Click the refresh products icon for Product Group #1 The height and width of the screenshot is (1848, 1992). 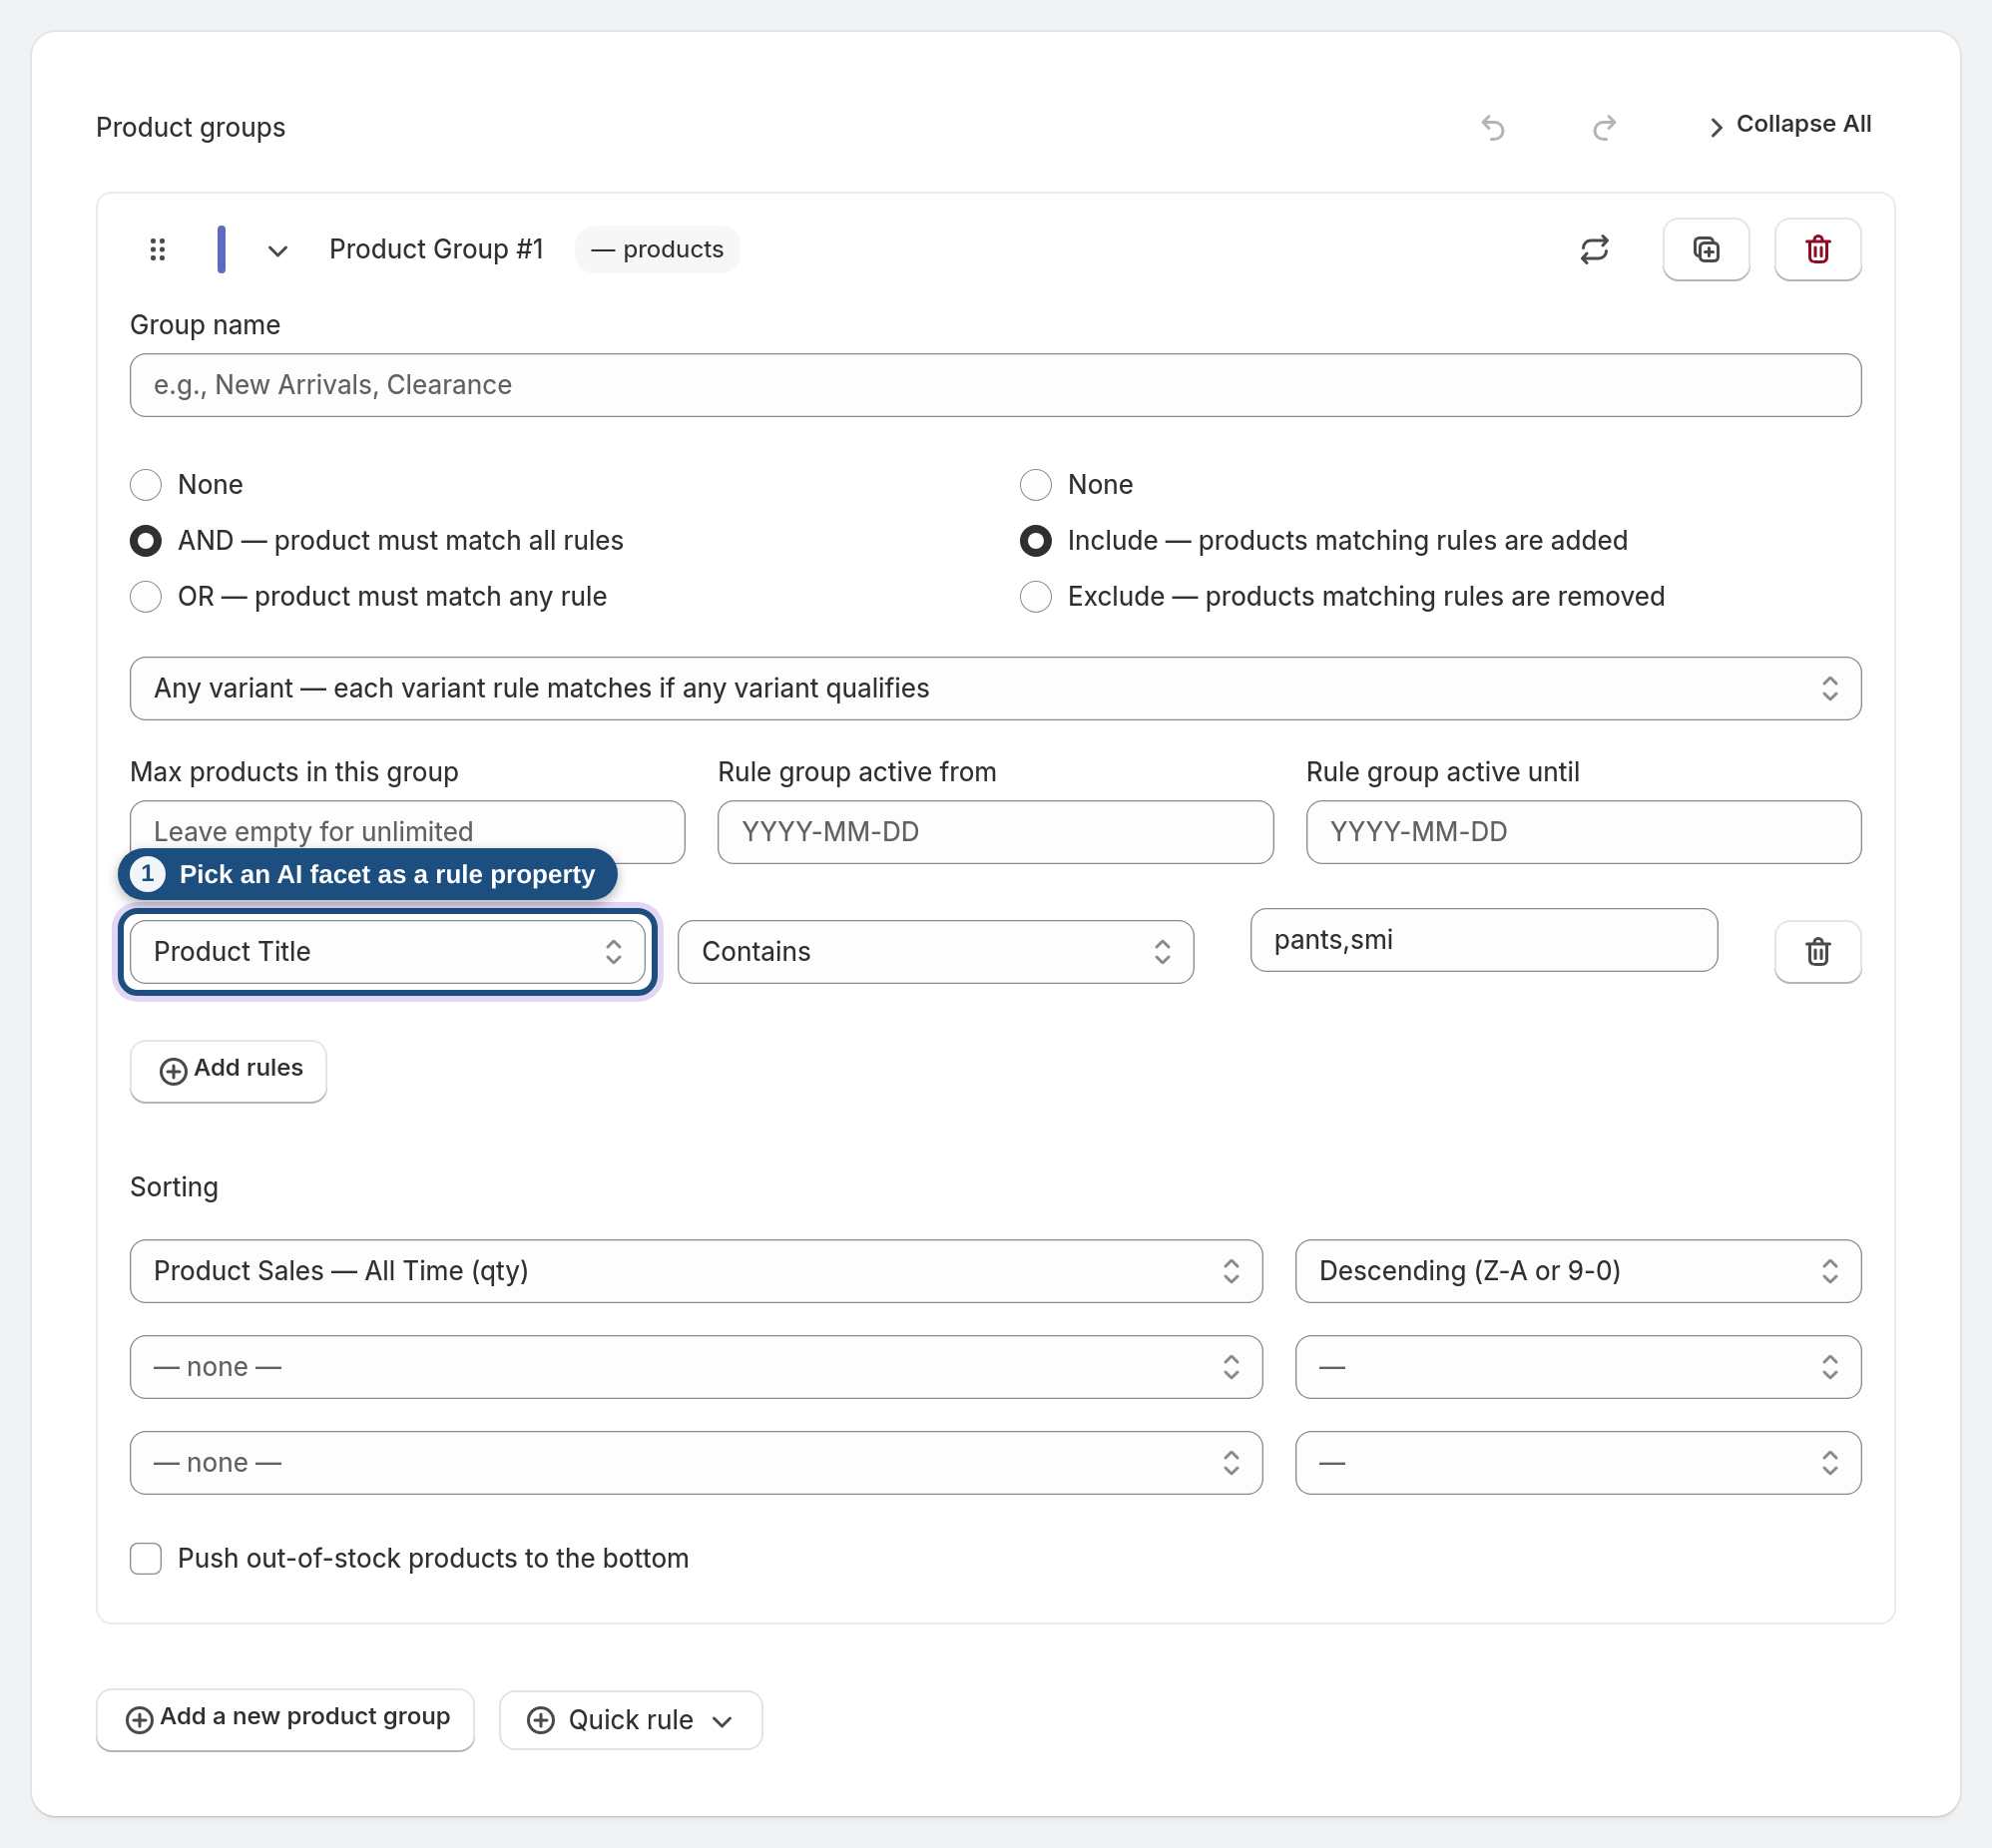pyautogui.click(x=1594, y=249)
